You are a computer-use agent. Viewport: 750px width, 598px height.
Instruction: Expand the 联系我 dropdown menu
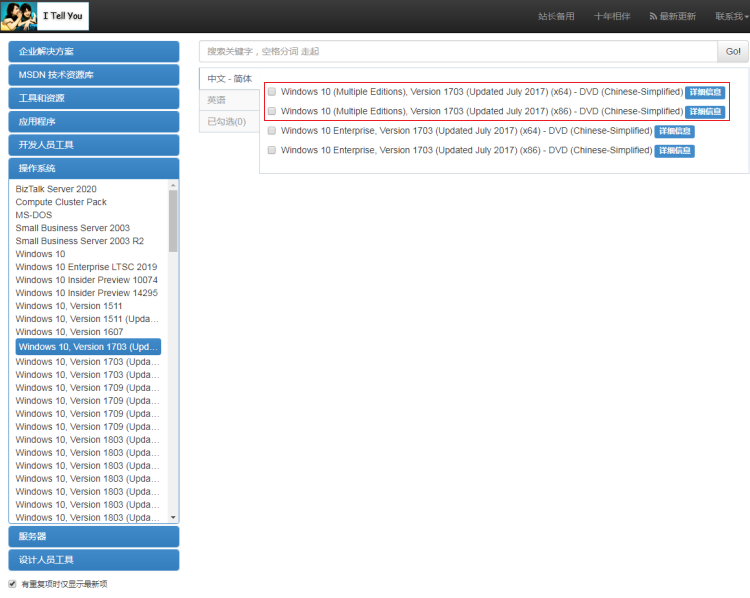732,16
